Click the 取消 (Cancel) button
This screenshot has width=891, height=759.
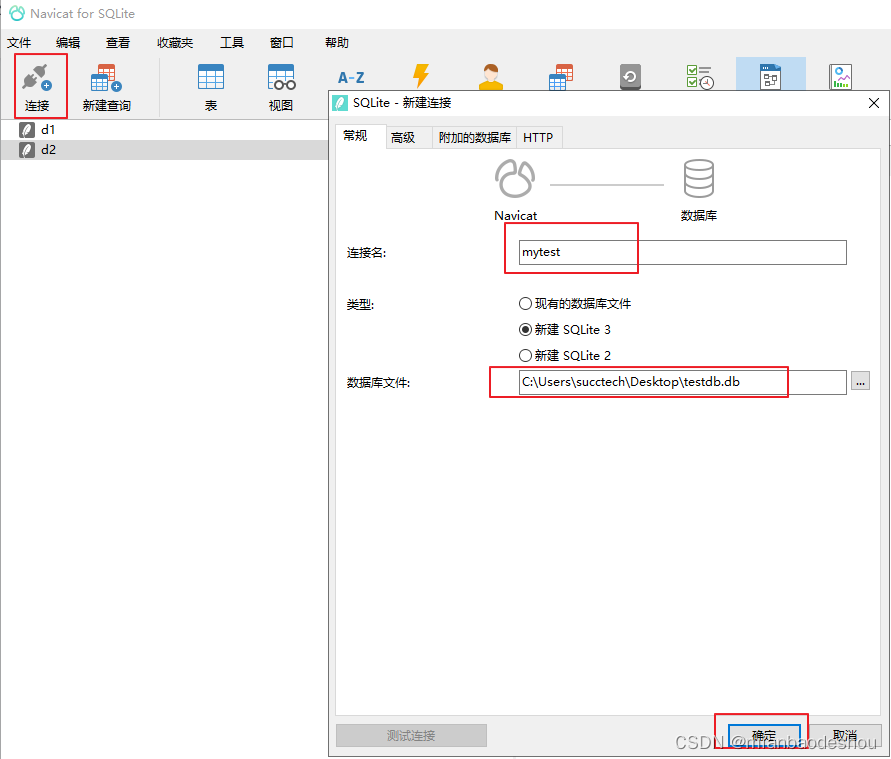tap(844, 736)
